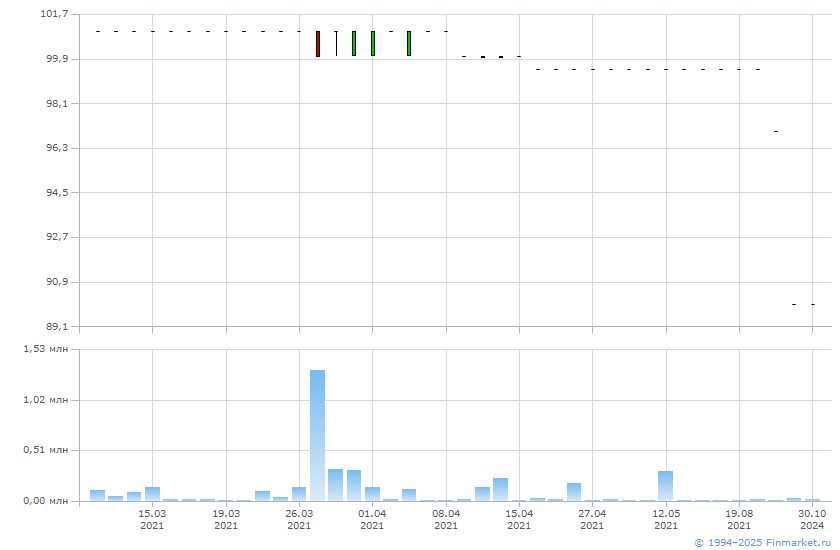Open the Finmarket.ru copyright link
Viewport: 840px width, 550px height.
(763, 543)
